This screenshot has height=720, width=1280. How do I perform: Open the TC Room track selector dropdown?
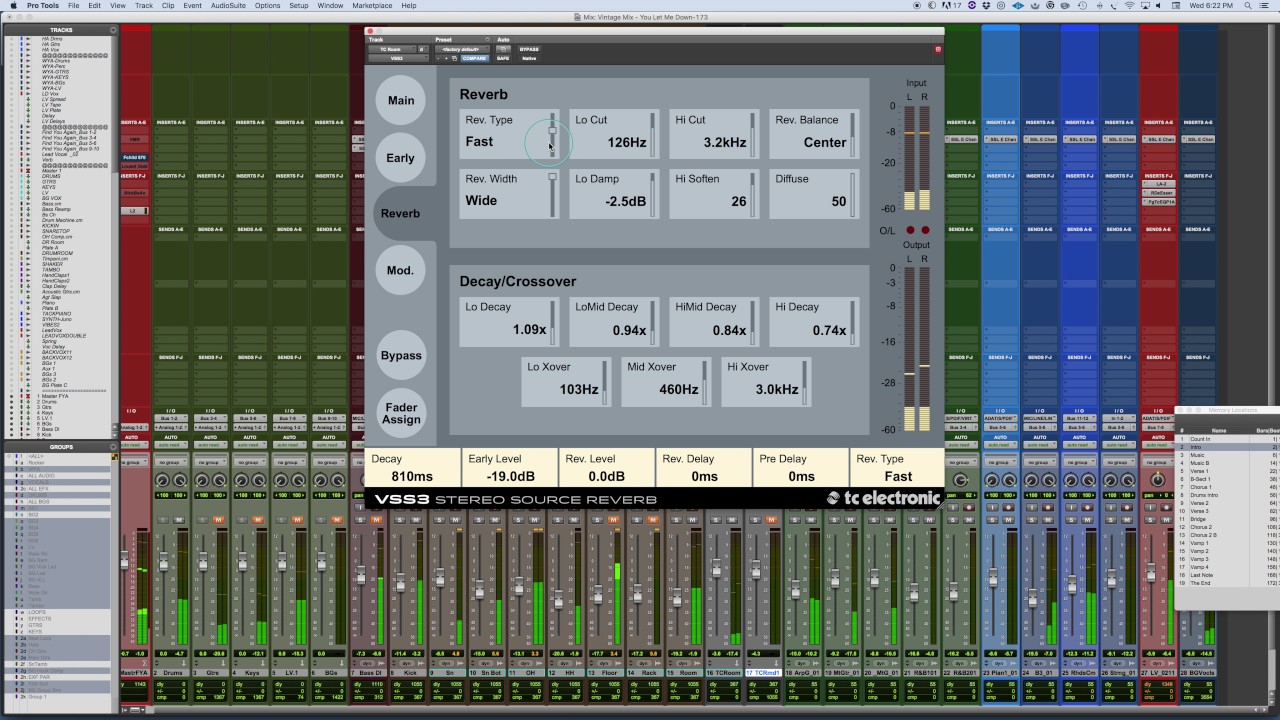click(392, 49)
